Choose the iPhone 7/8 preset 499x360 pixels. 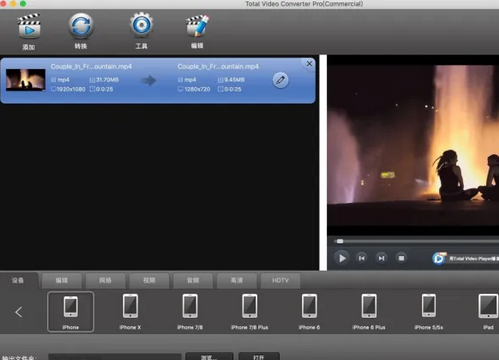tap(190, 312)
